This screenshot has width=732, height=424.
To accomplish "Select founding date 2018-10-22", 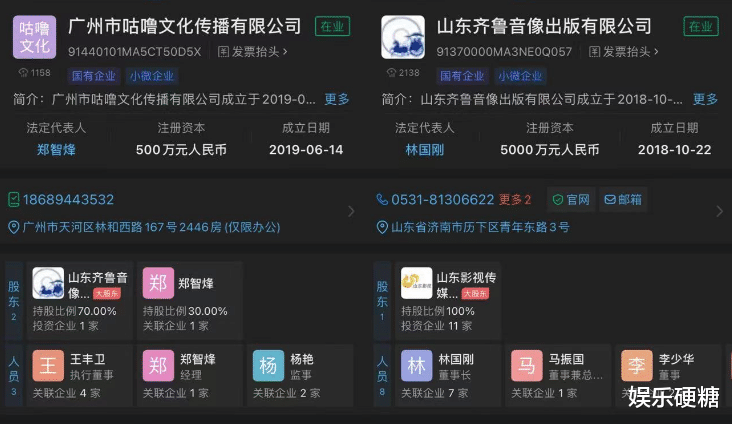I will (x=675, y=150).
